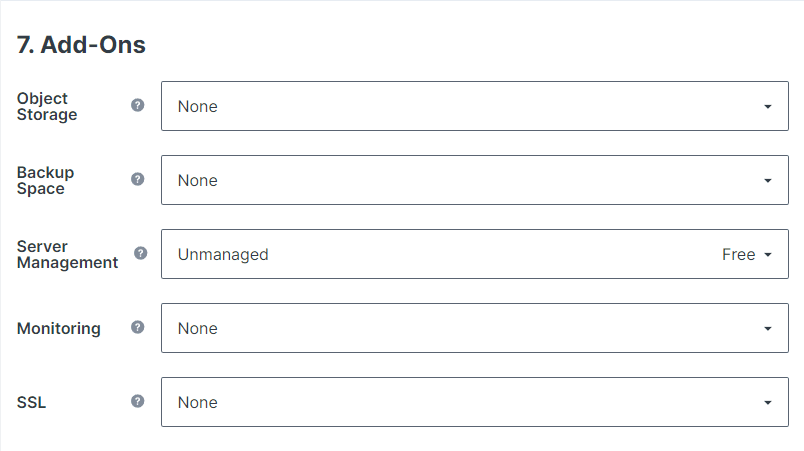The height and width of the screenshot is (451, 804).
Task: Open the Server Management Unmanaged dropdown
Action: pos(475,254)
